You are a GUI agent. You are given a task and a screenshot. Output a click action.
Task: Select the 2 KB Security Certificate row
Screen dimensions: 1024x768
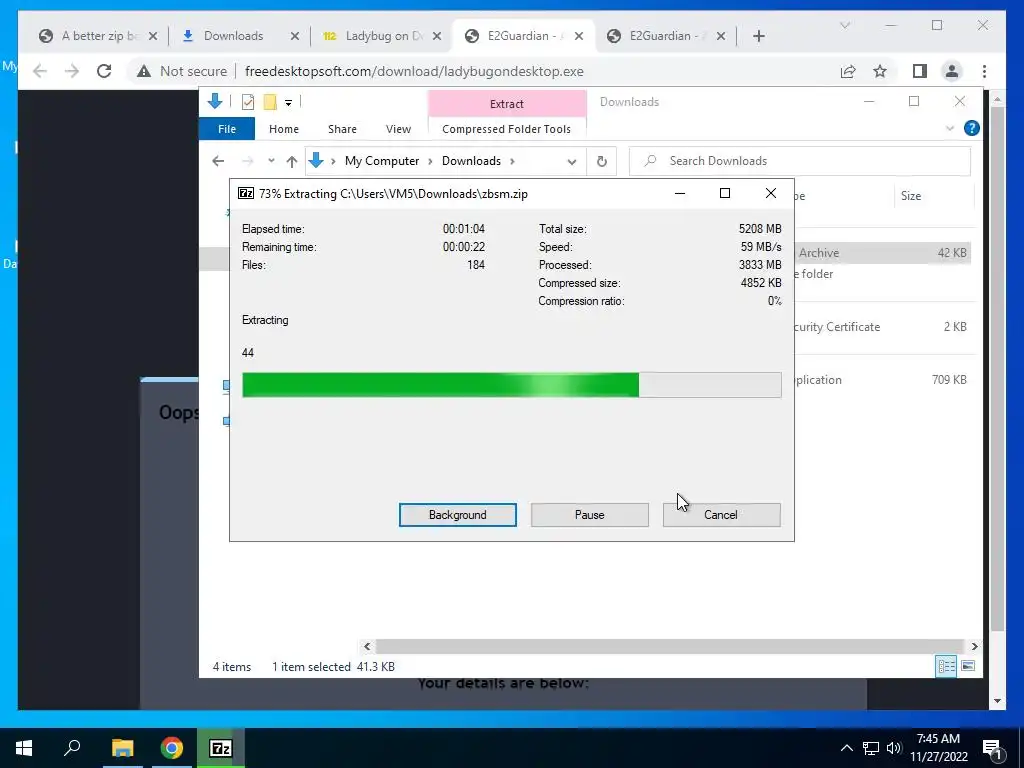pyautogui.click(x=884, y=327)
